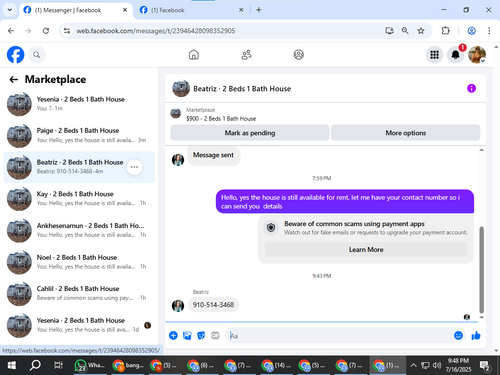Click the More options button

(406, 133)
